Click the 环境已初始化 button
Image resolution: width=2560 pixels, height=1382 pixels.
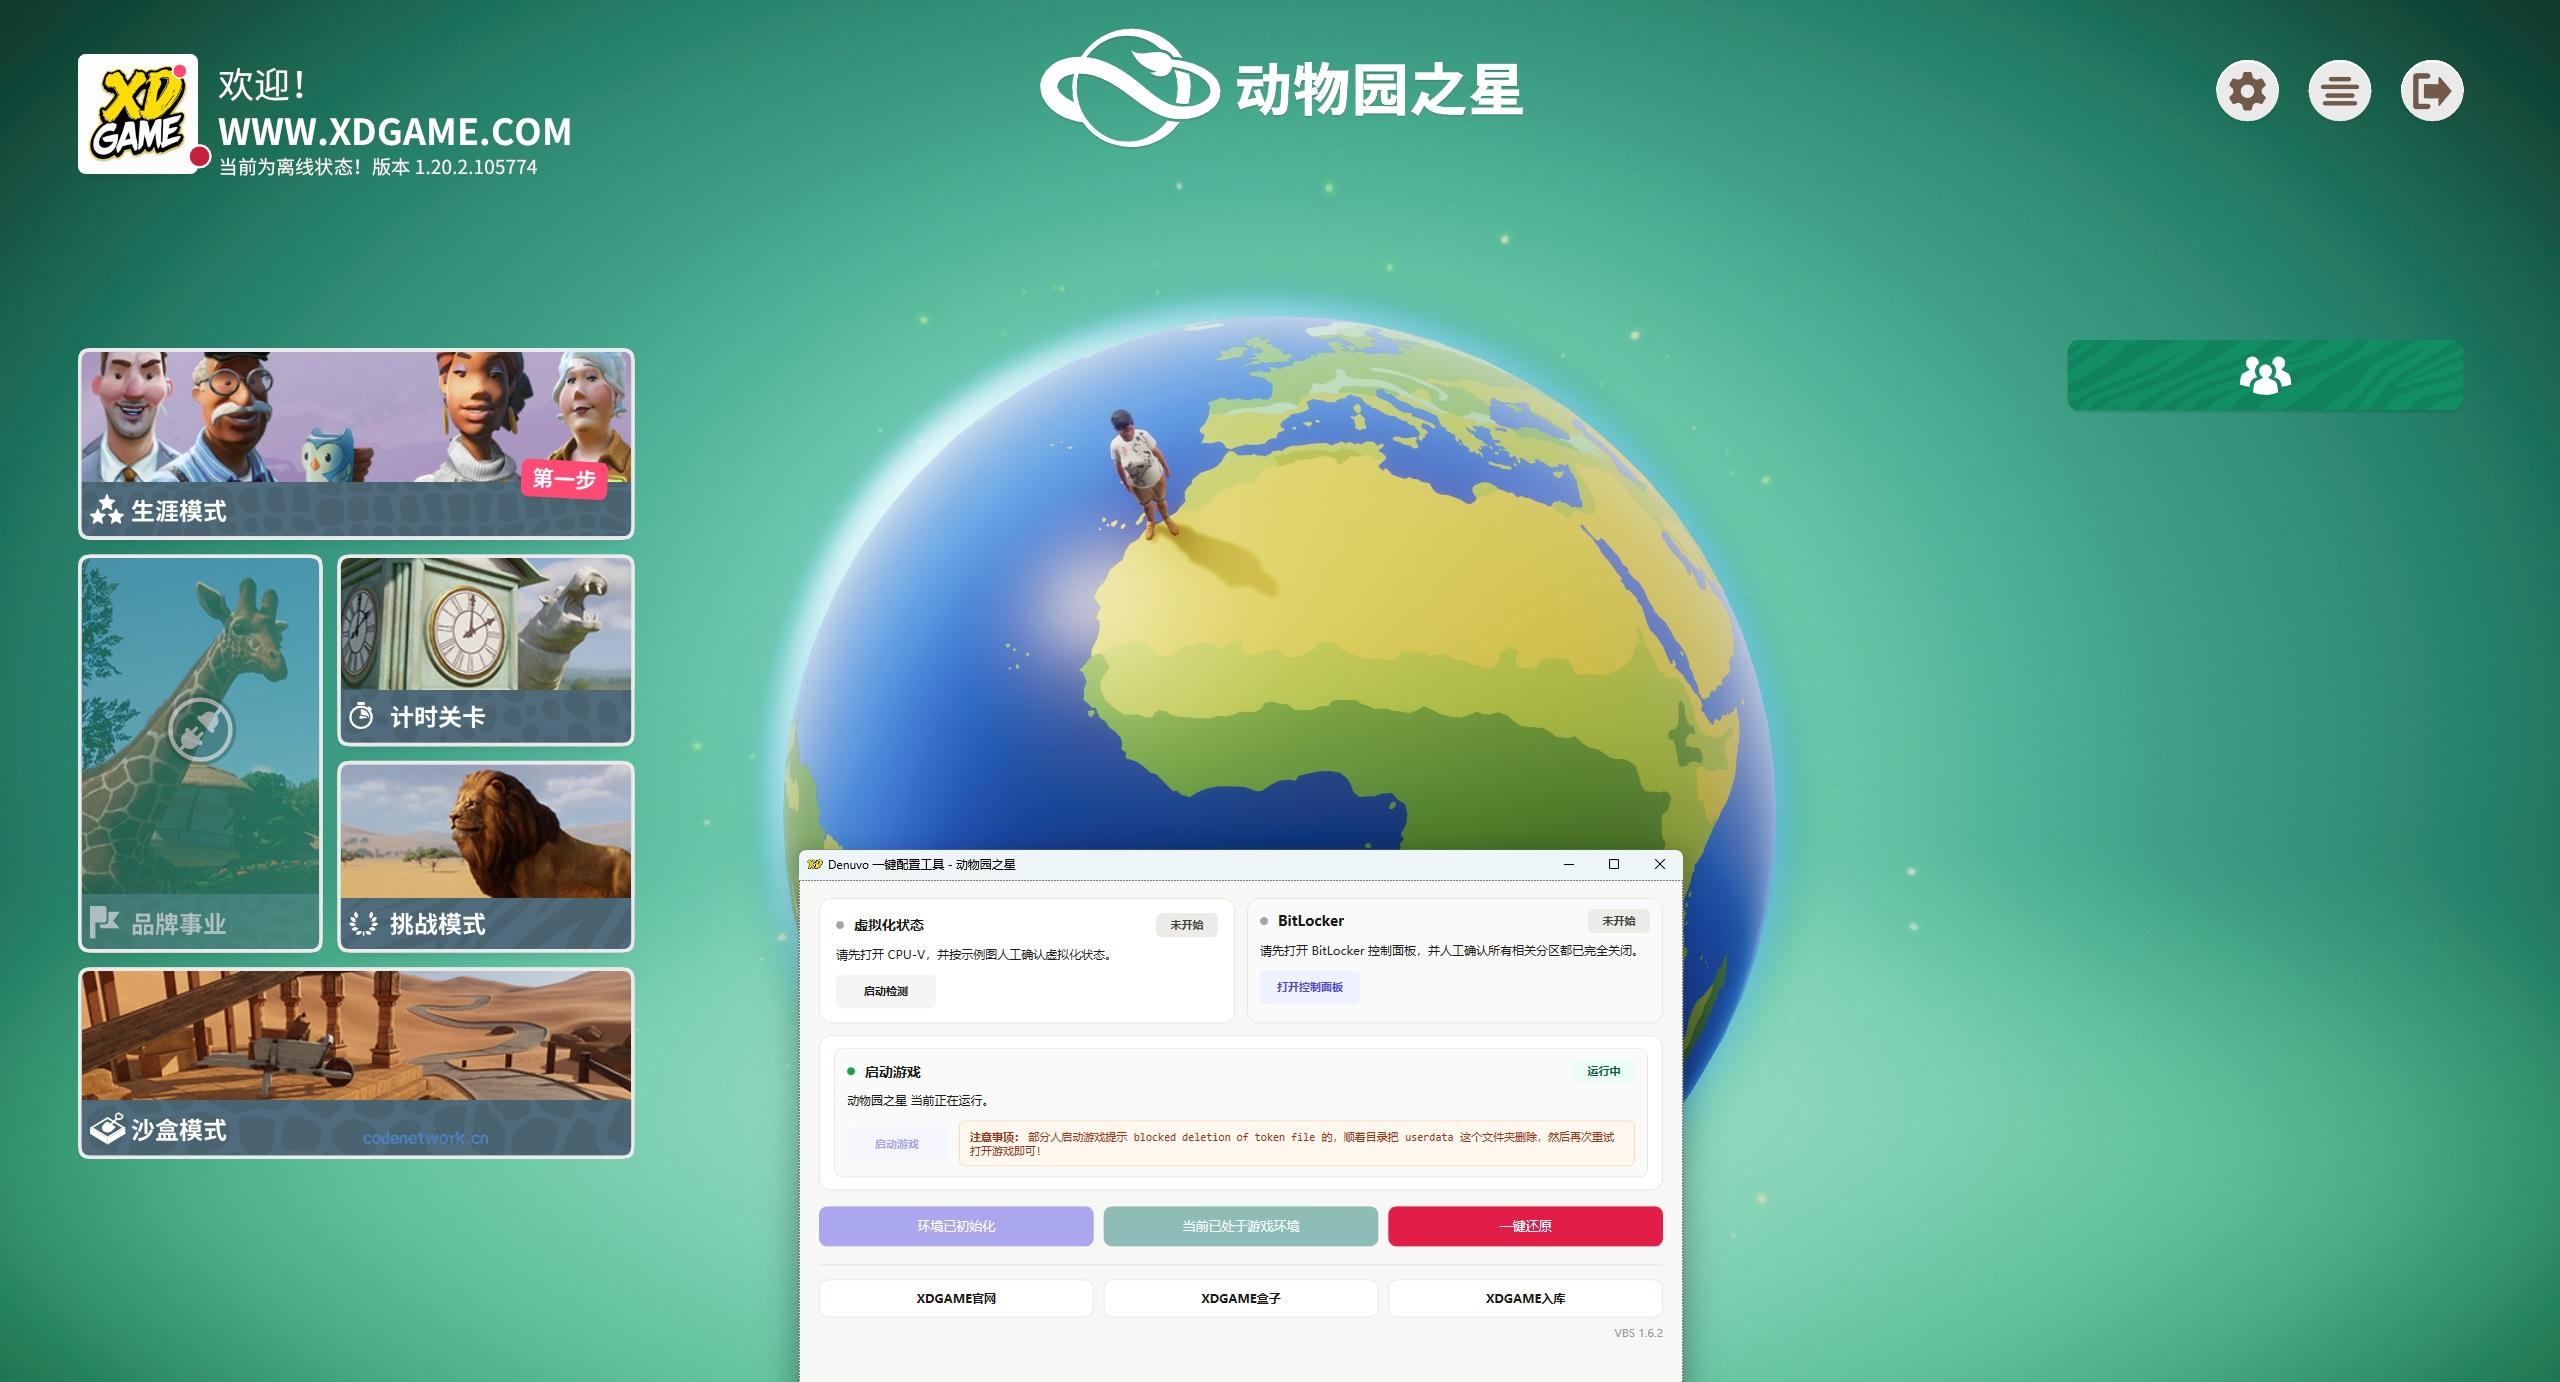click(x=956, y=1226)
